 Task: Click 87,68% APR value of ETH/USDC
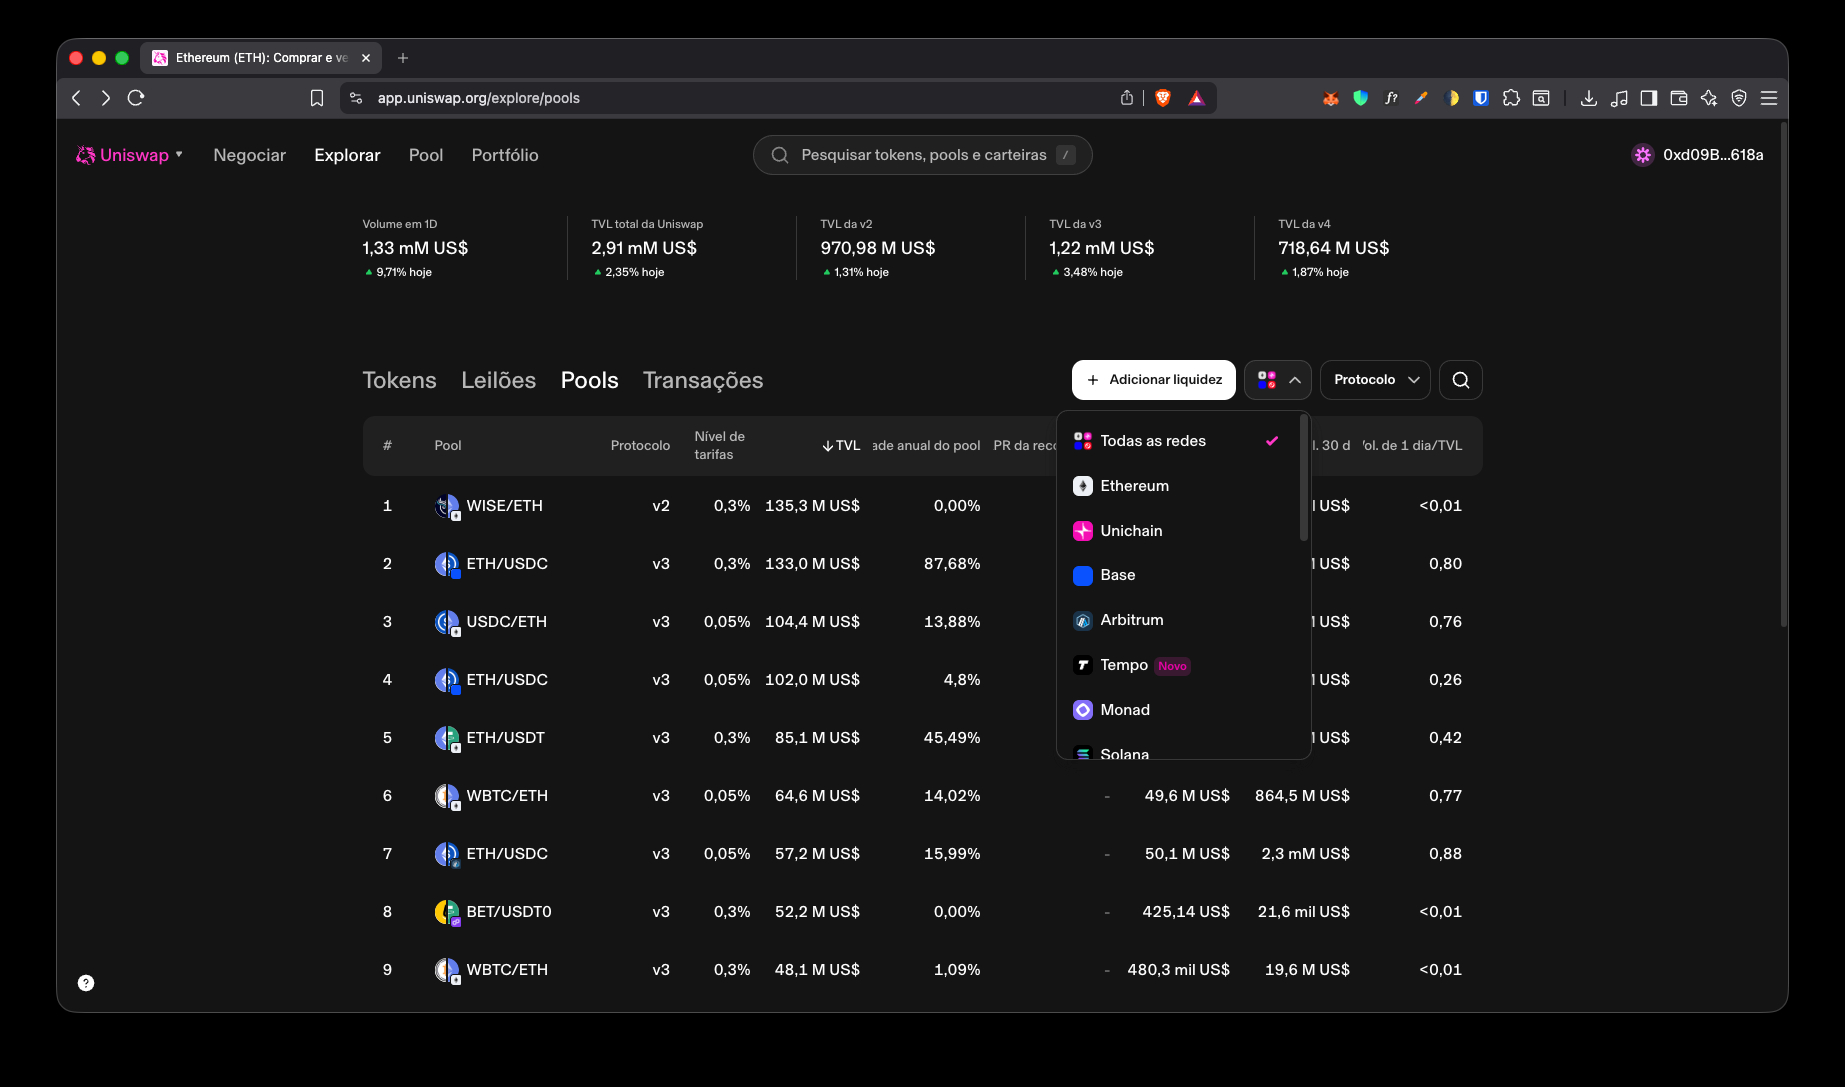(x=952, y=564)
